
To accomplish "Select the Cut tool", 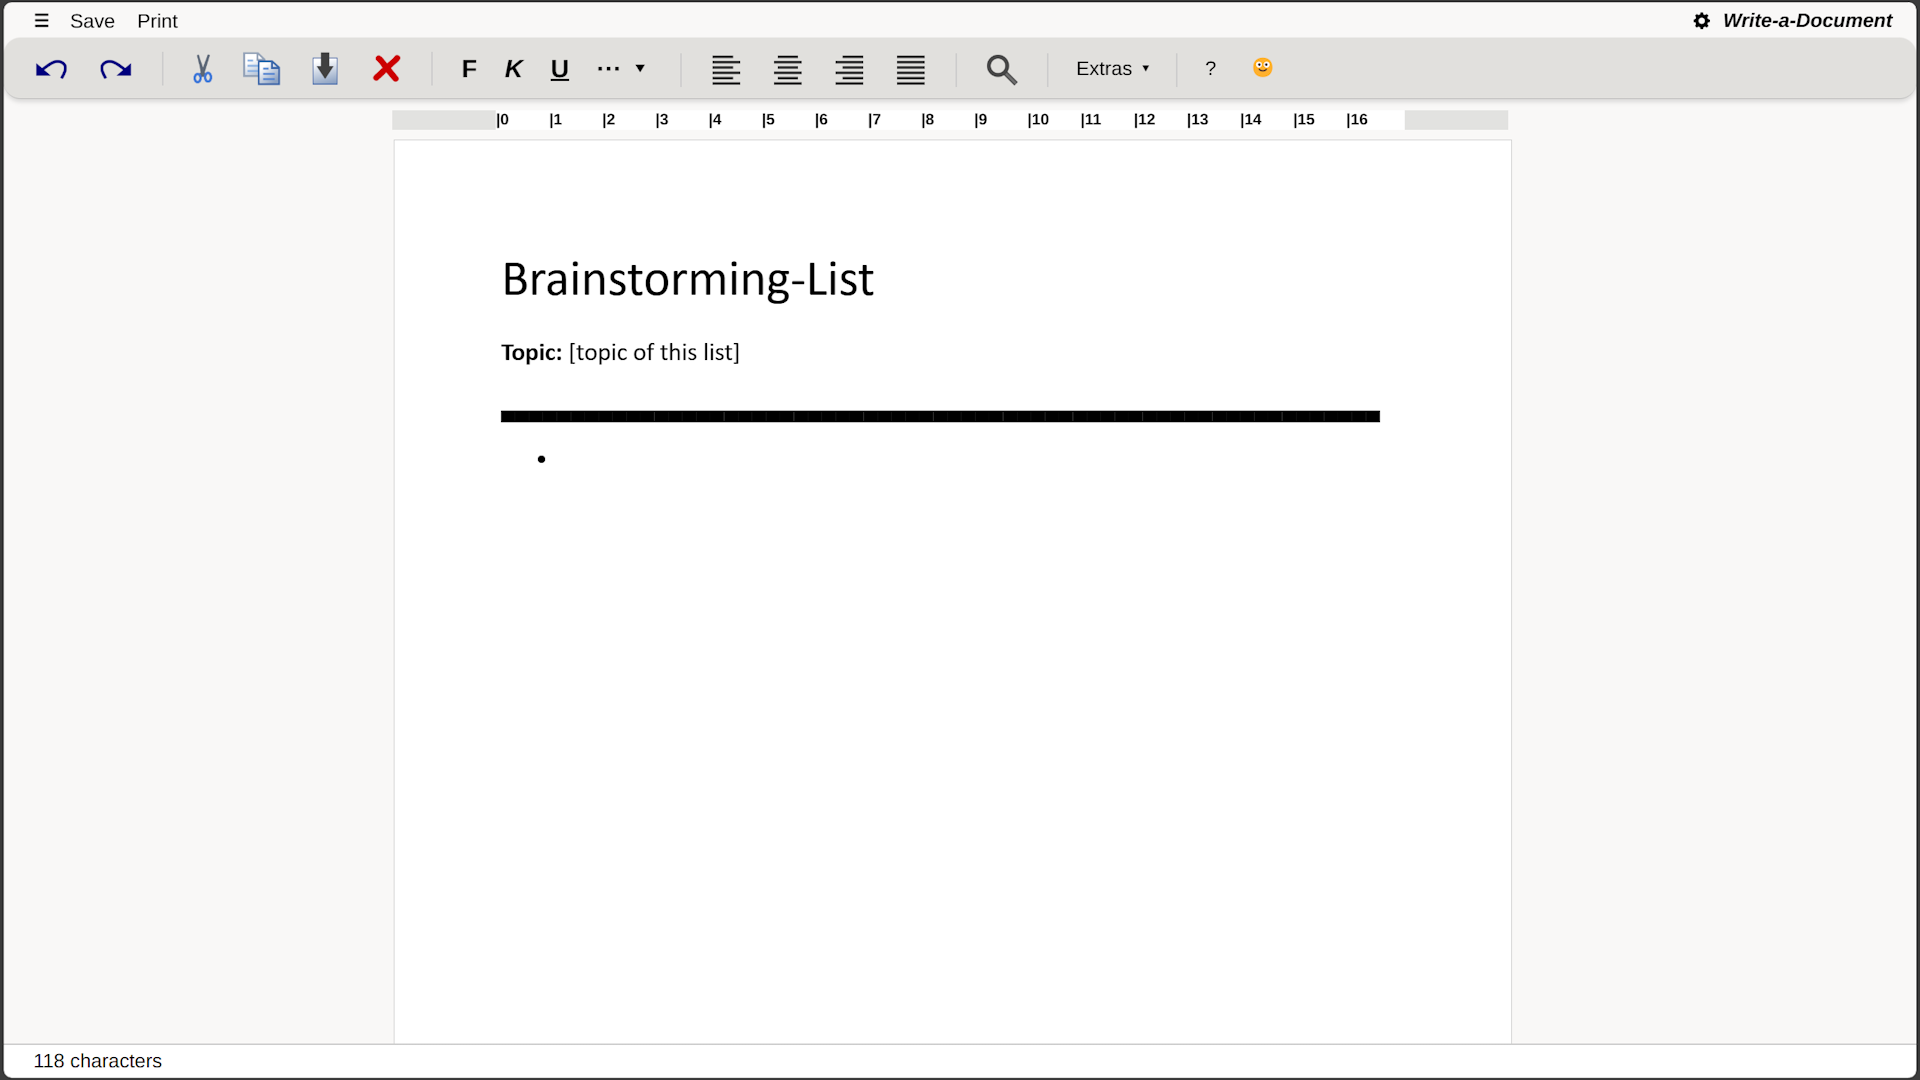I will click(x=202, y=69).
